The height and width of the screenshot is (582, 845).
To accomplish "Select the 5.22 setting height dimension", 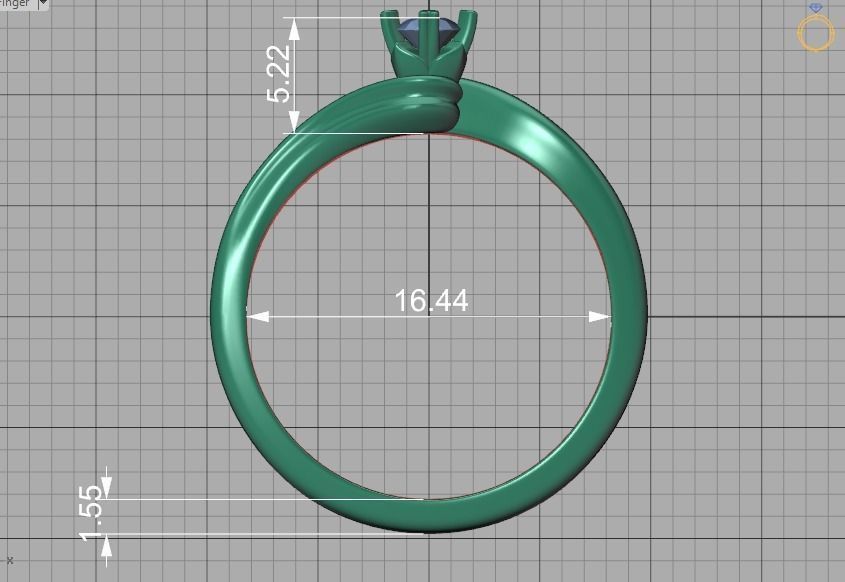I will 279,74.
